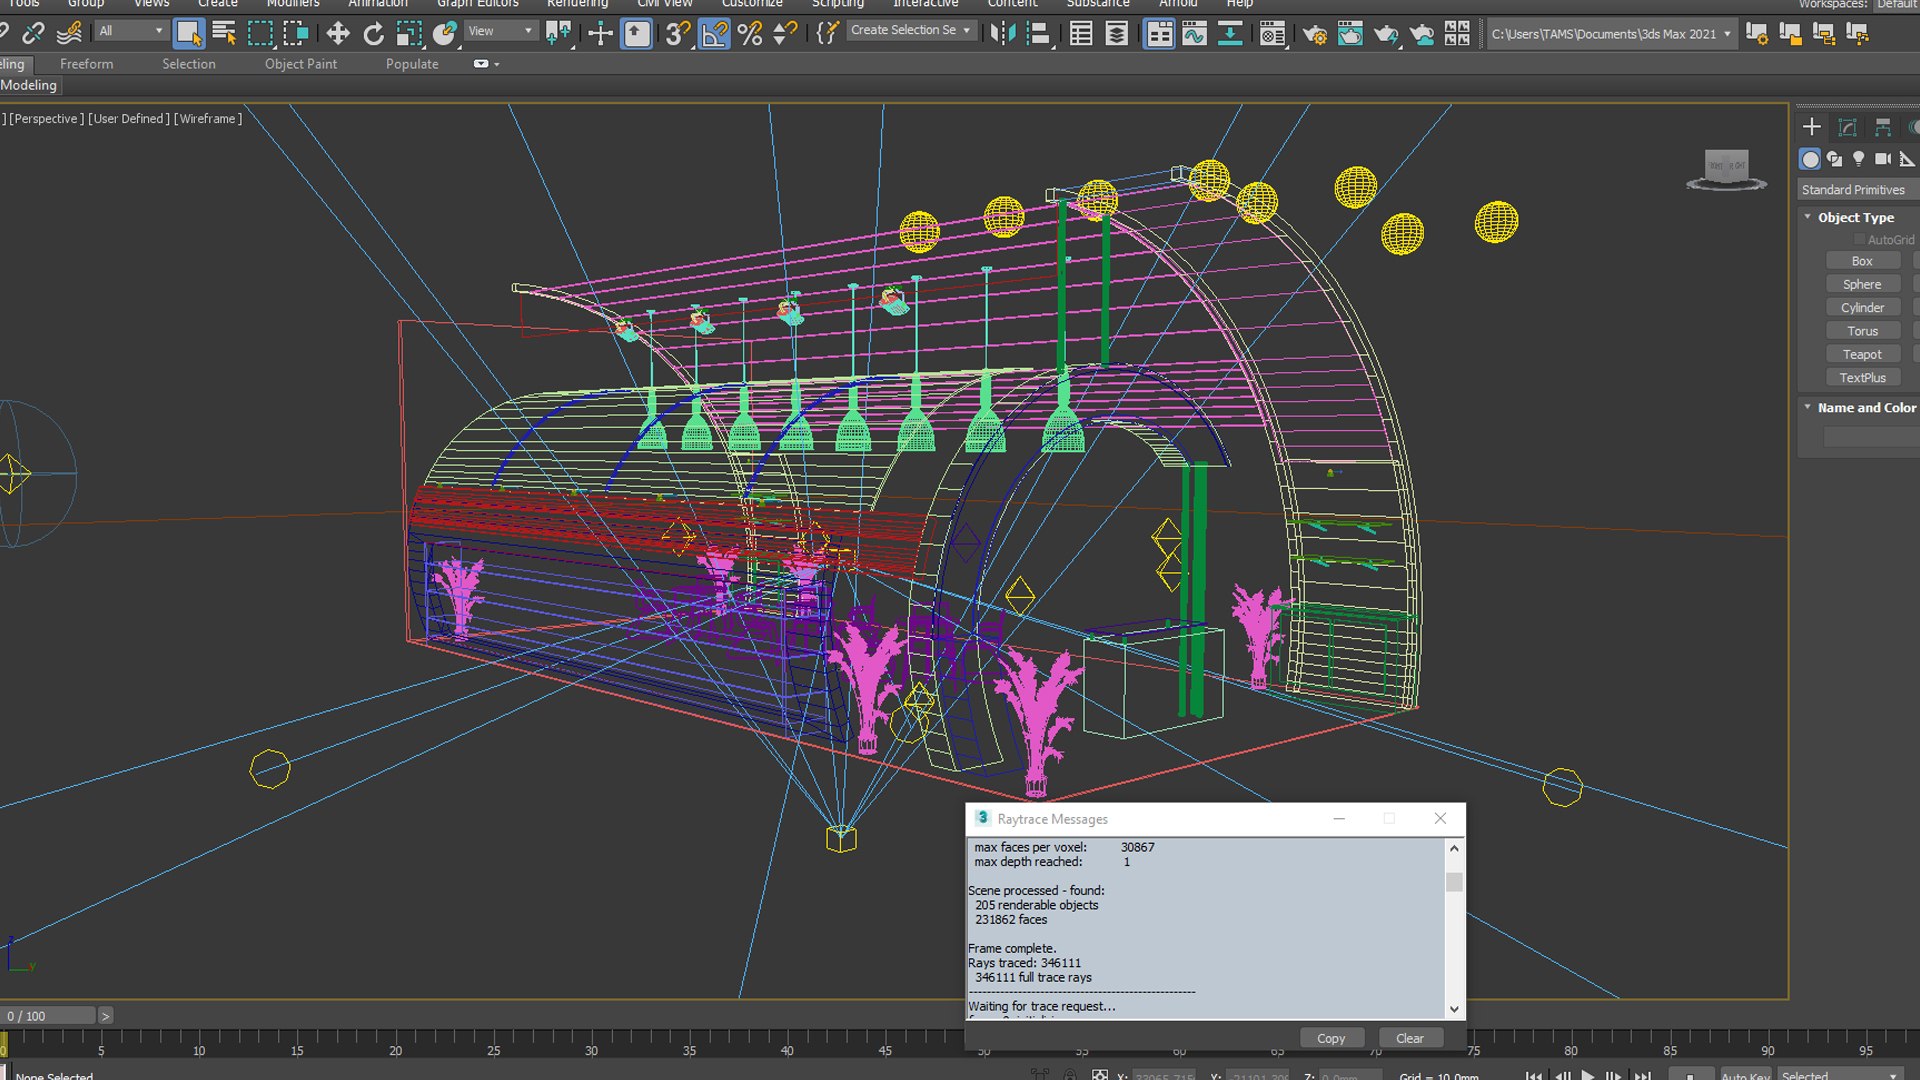
Task: Open the Rendering menu
Action: (577, 4)
